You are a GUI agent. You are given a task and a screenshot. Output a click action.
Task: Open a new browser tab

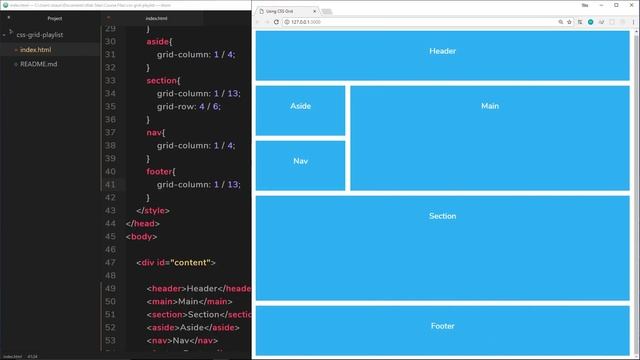[x=327, y=11]
